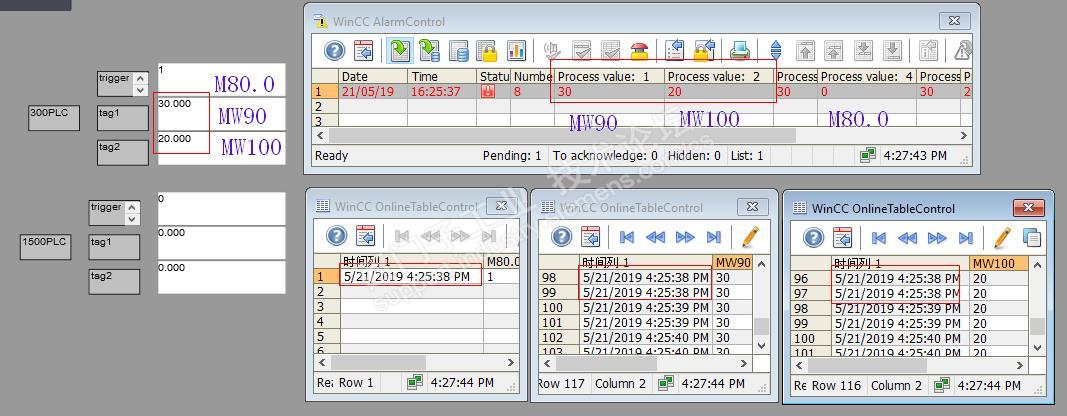Click tag1 button in the 300PLC group
Viewport: 1067px width, 416px height.
(x=122, y=118)
